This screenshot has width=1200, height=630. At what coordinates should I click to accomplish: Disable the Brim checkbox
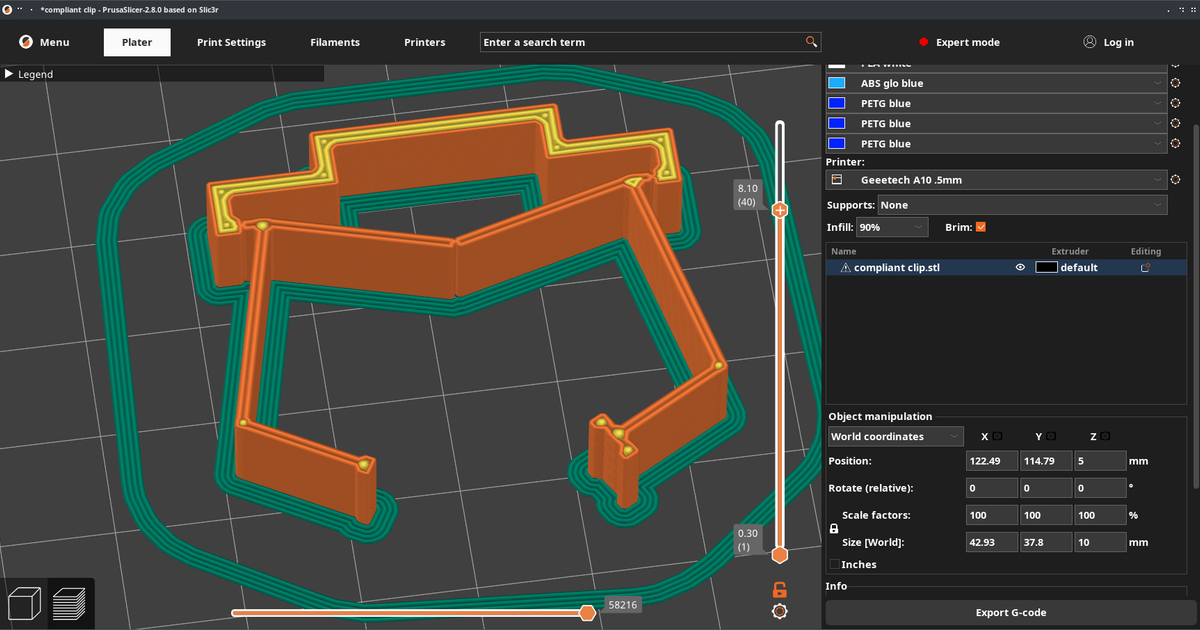(x=980, y=228)
